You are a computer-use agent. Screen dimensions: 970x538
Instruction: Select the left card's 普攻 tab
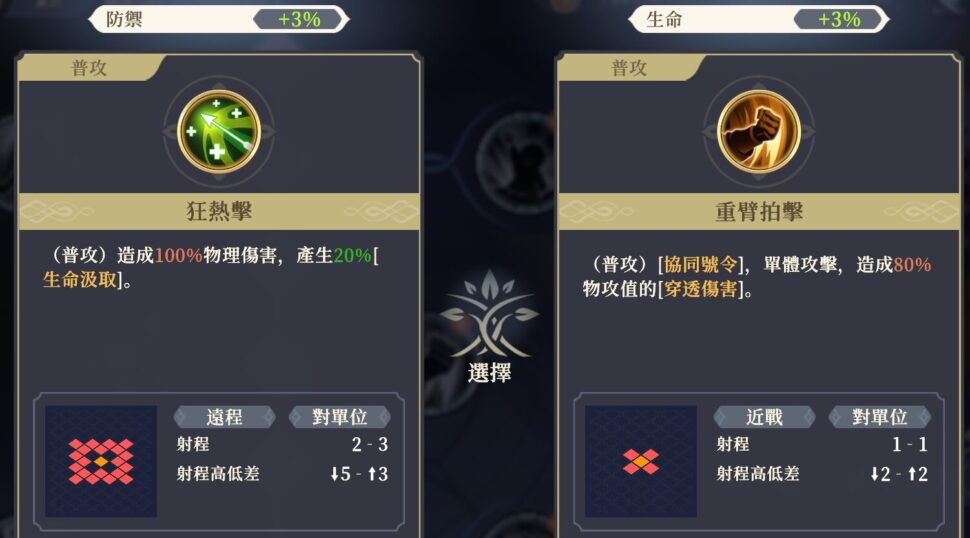(90, 67)
